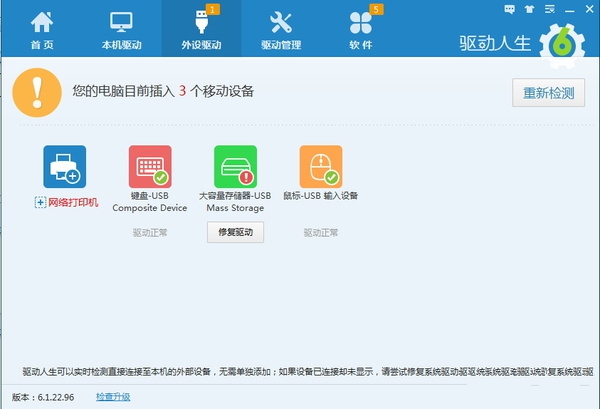
Task: Click the badge 5 on 软件 tab
Action: pyautogui.click(x=376, y=9)
